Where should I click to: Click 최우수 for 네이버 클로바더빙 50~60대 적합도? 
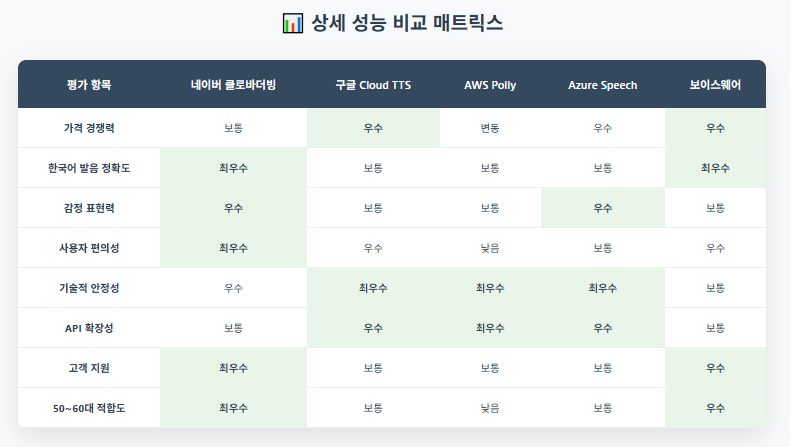[x=233, y=408]
